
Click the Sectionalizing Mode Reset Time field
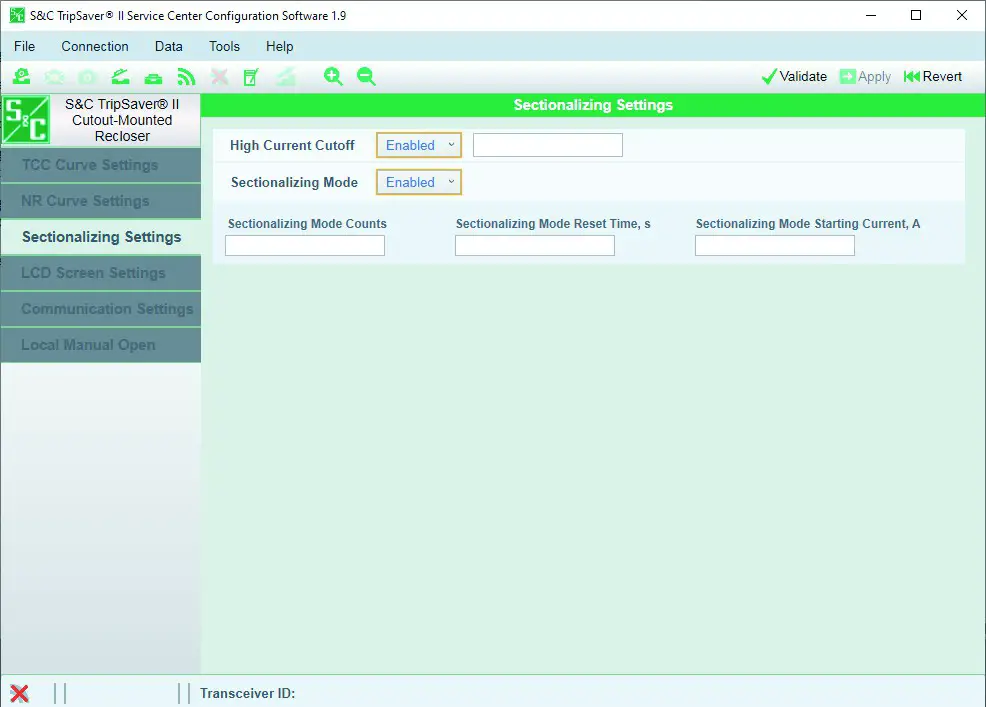coord(535,246)
